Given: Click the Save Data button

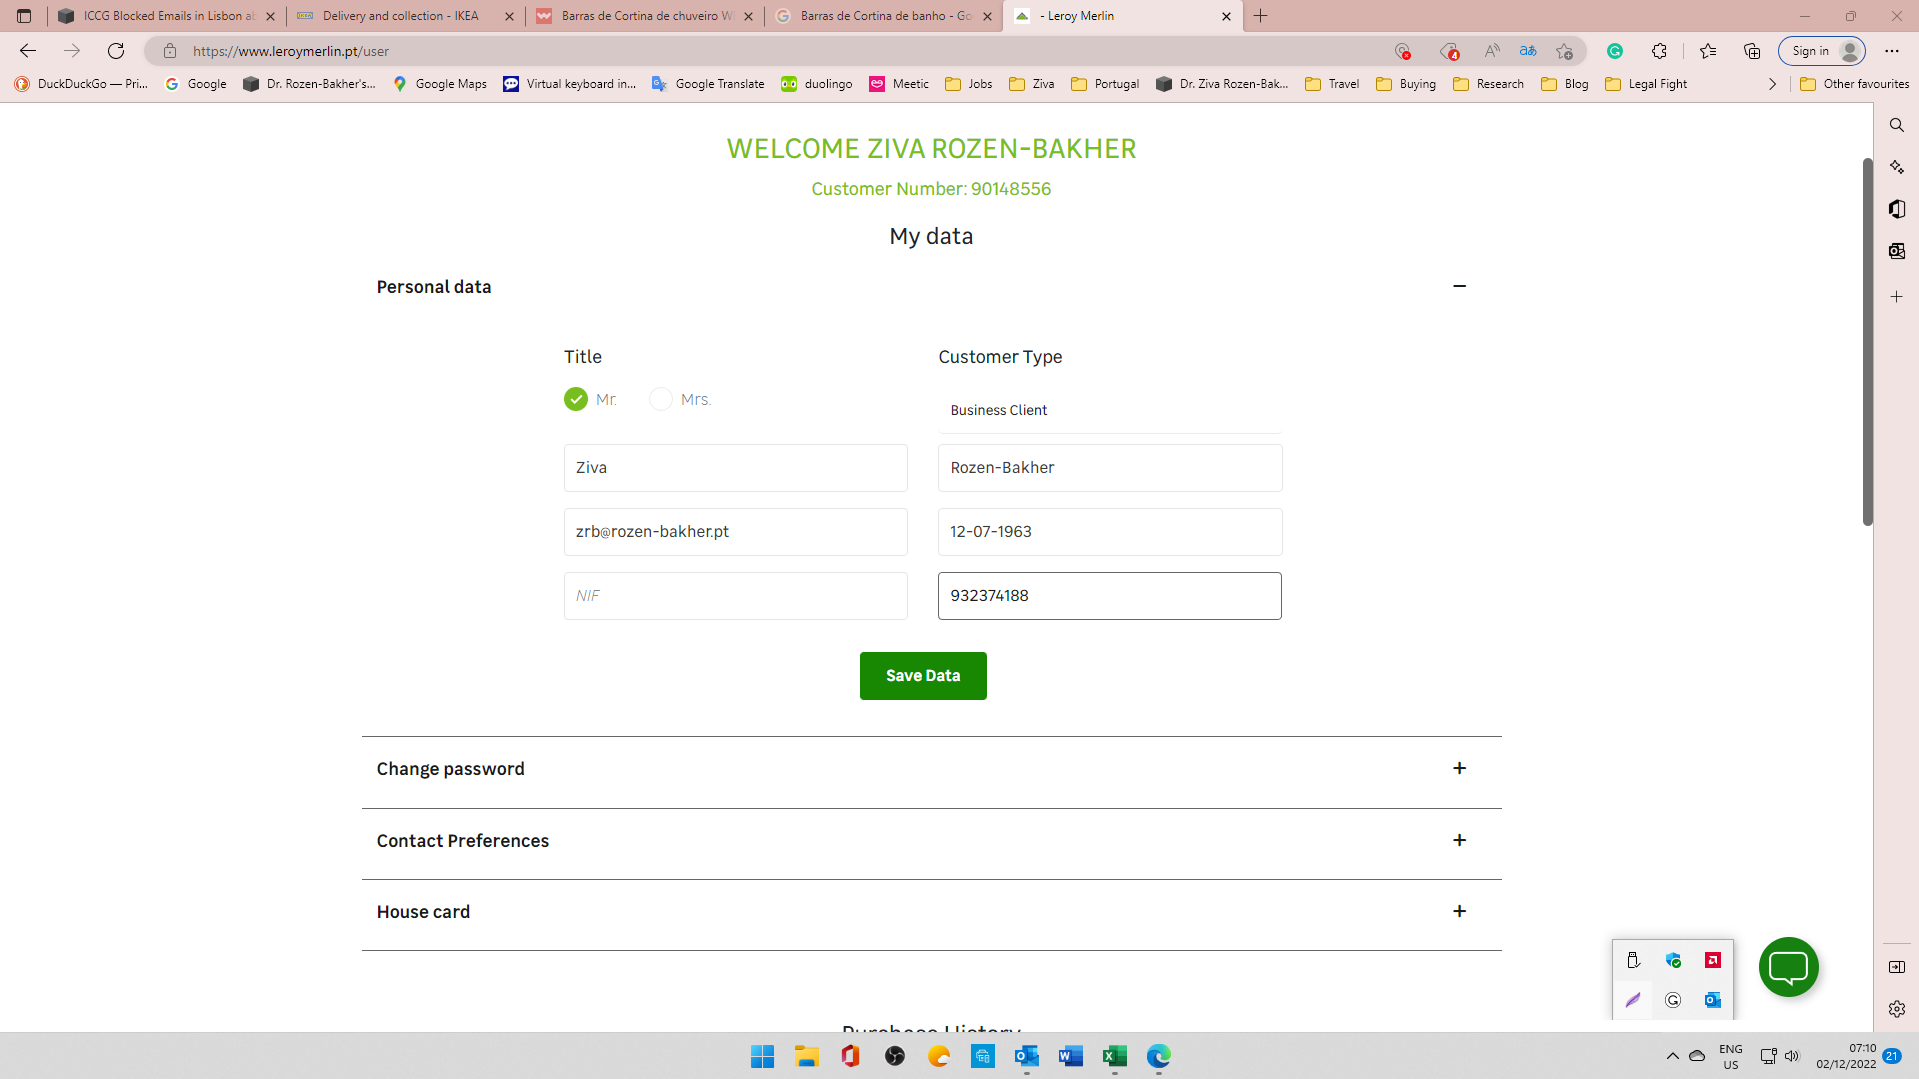Looking at the screenshot, I should coord(922,675).
